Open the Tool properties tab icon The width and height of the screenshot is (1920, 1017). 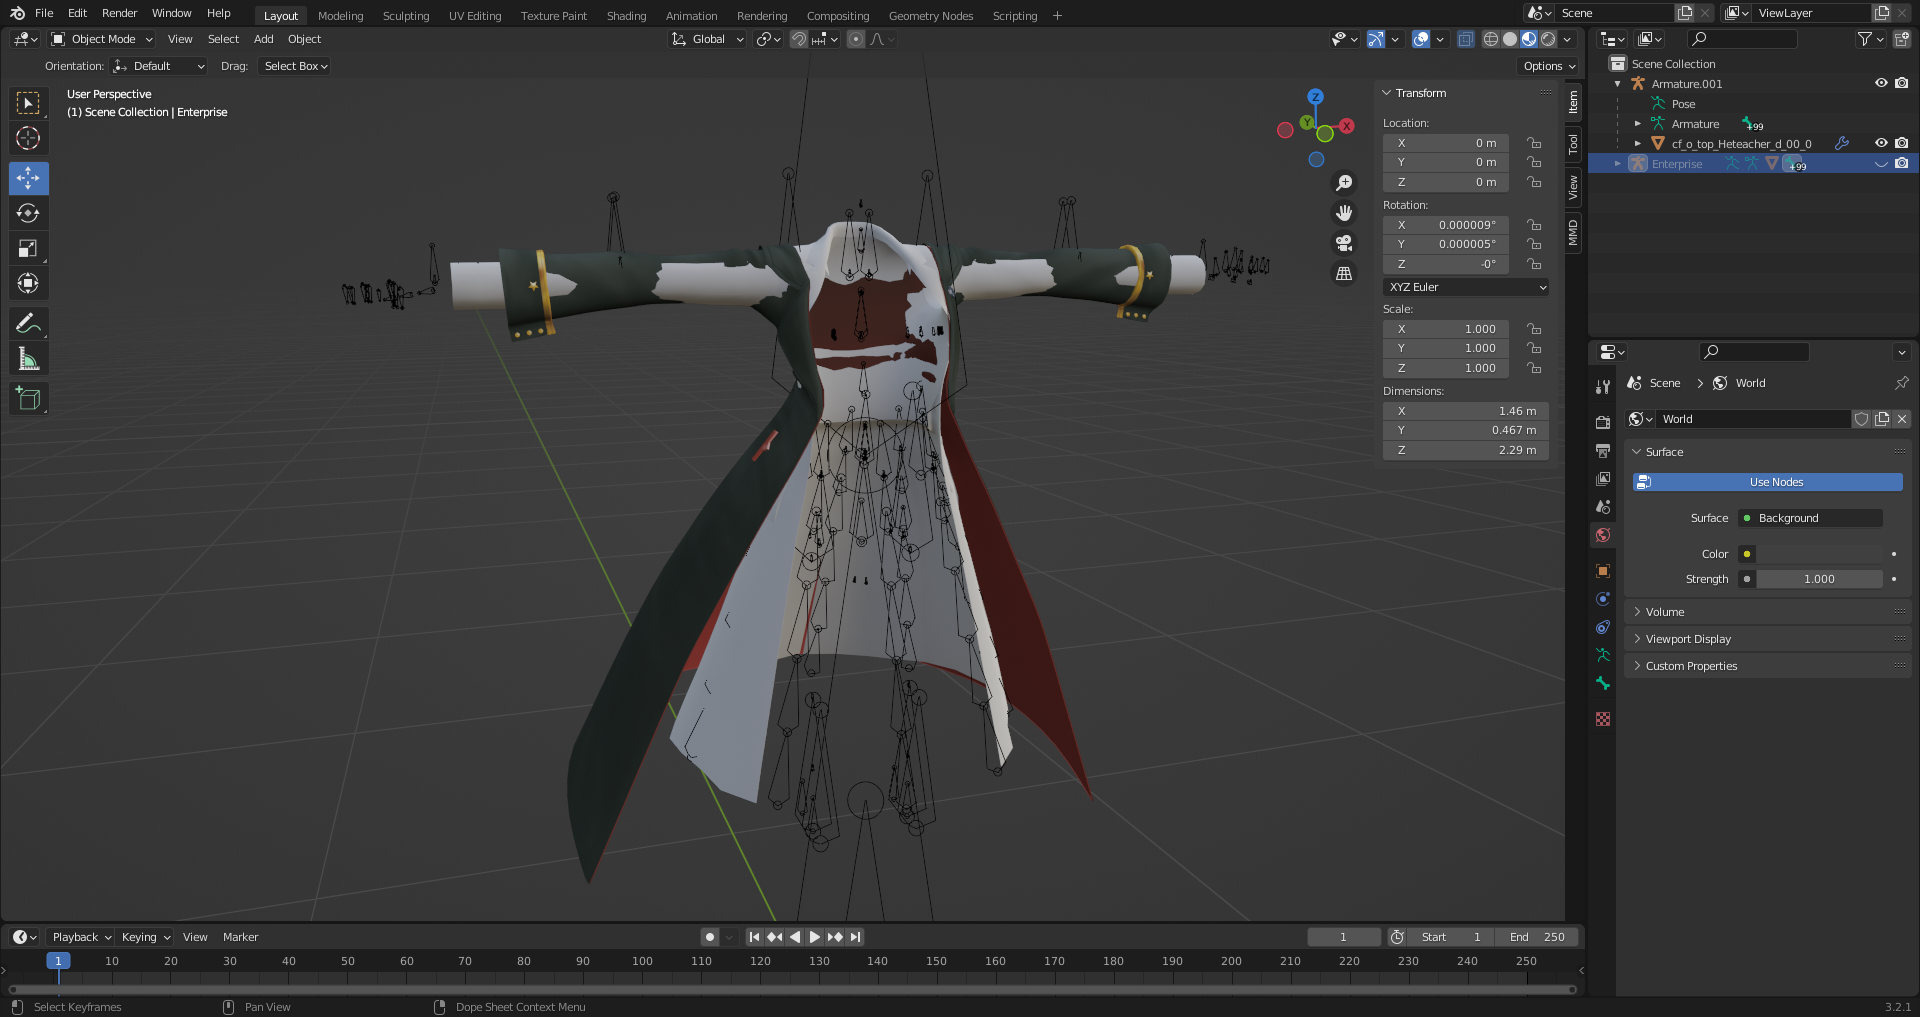pos(1603,386)
